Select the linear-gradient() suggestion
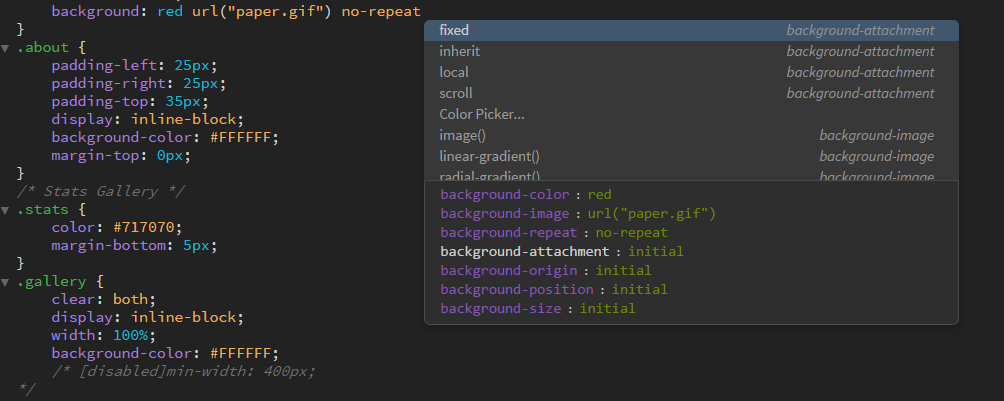 click(x=489, y=156)
